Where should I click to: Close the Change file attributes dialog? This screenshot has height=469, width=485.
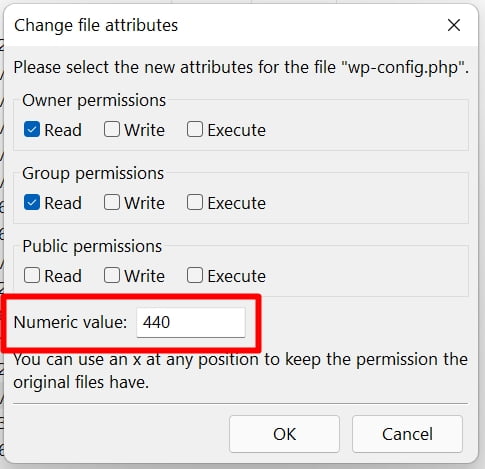(454, 25)
